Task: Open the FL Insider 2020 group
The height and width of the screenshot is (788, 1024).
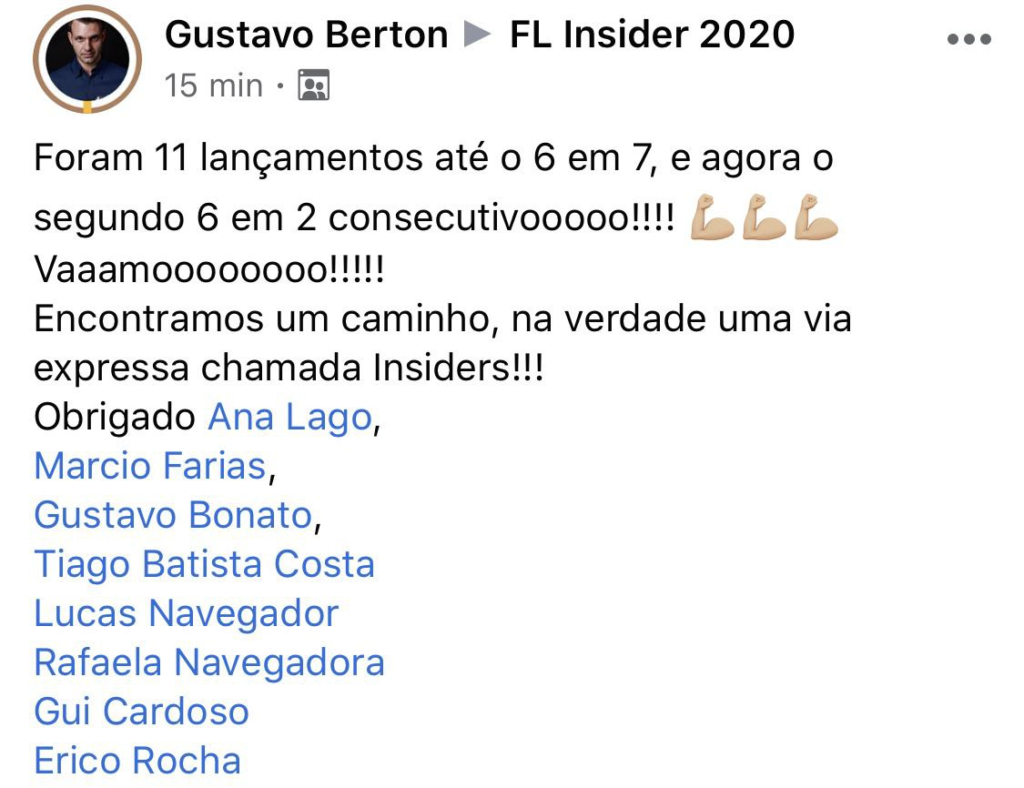Action: click(x=652, y=34)
